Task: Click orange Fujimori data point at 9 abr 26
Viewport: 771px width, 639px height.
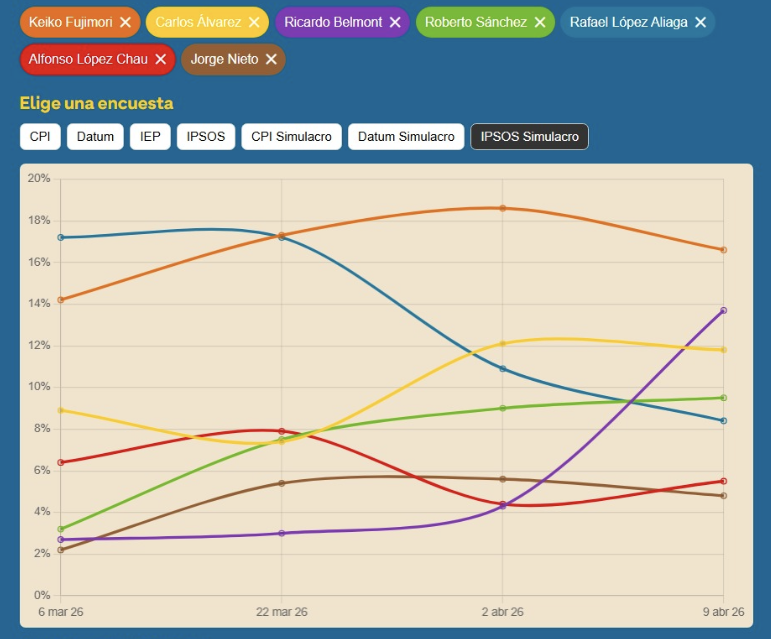Action: tap(723, 250)
